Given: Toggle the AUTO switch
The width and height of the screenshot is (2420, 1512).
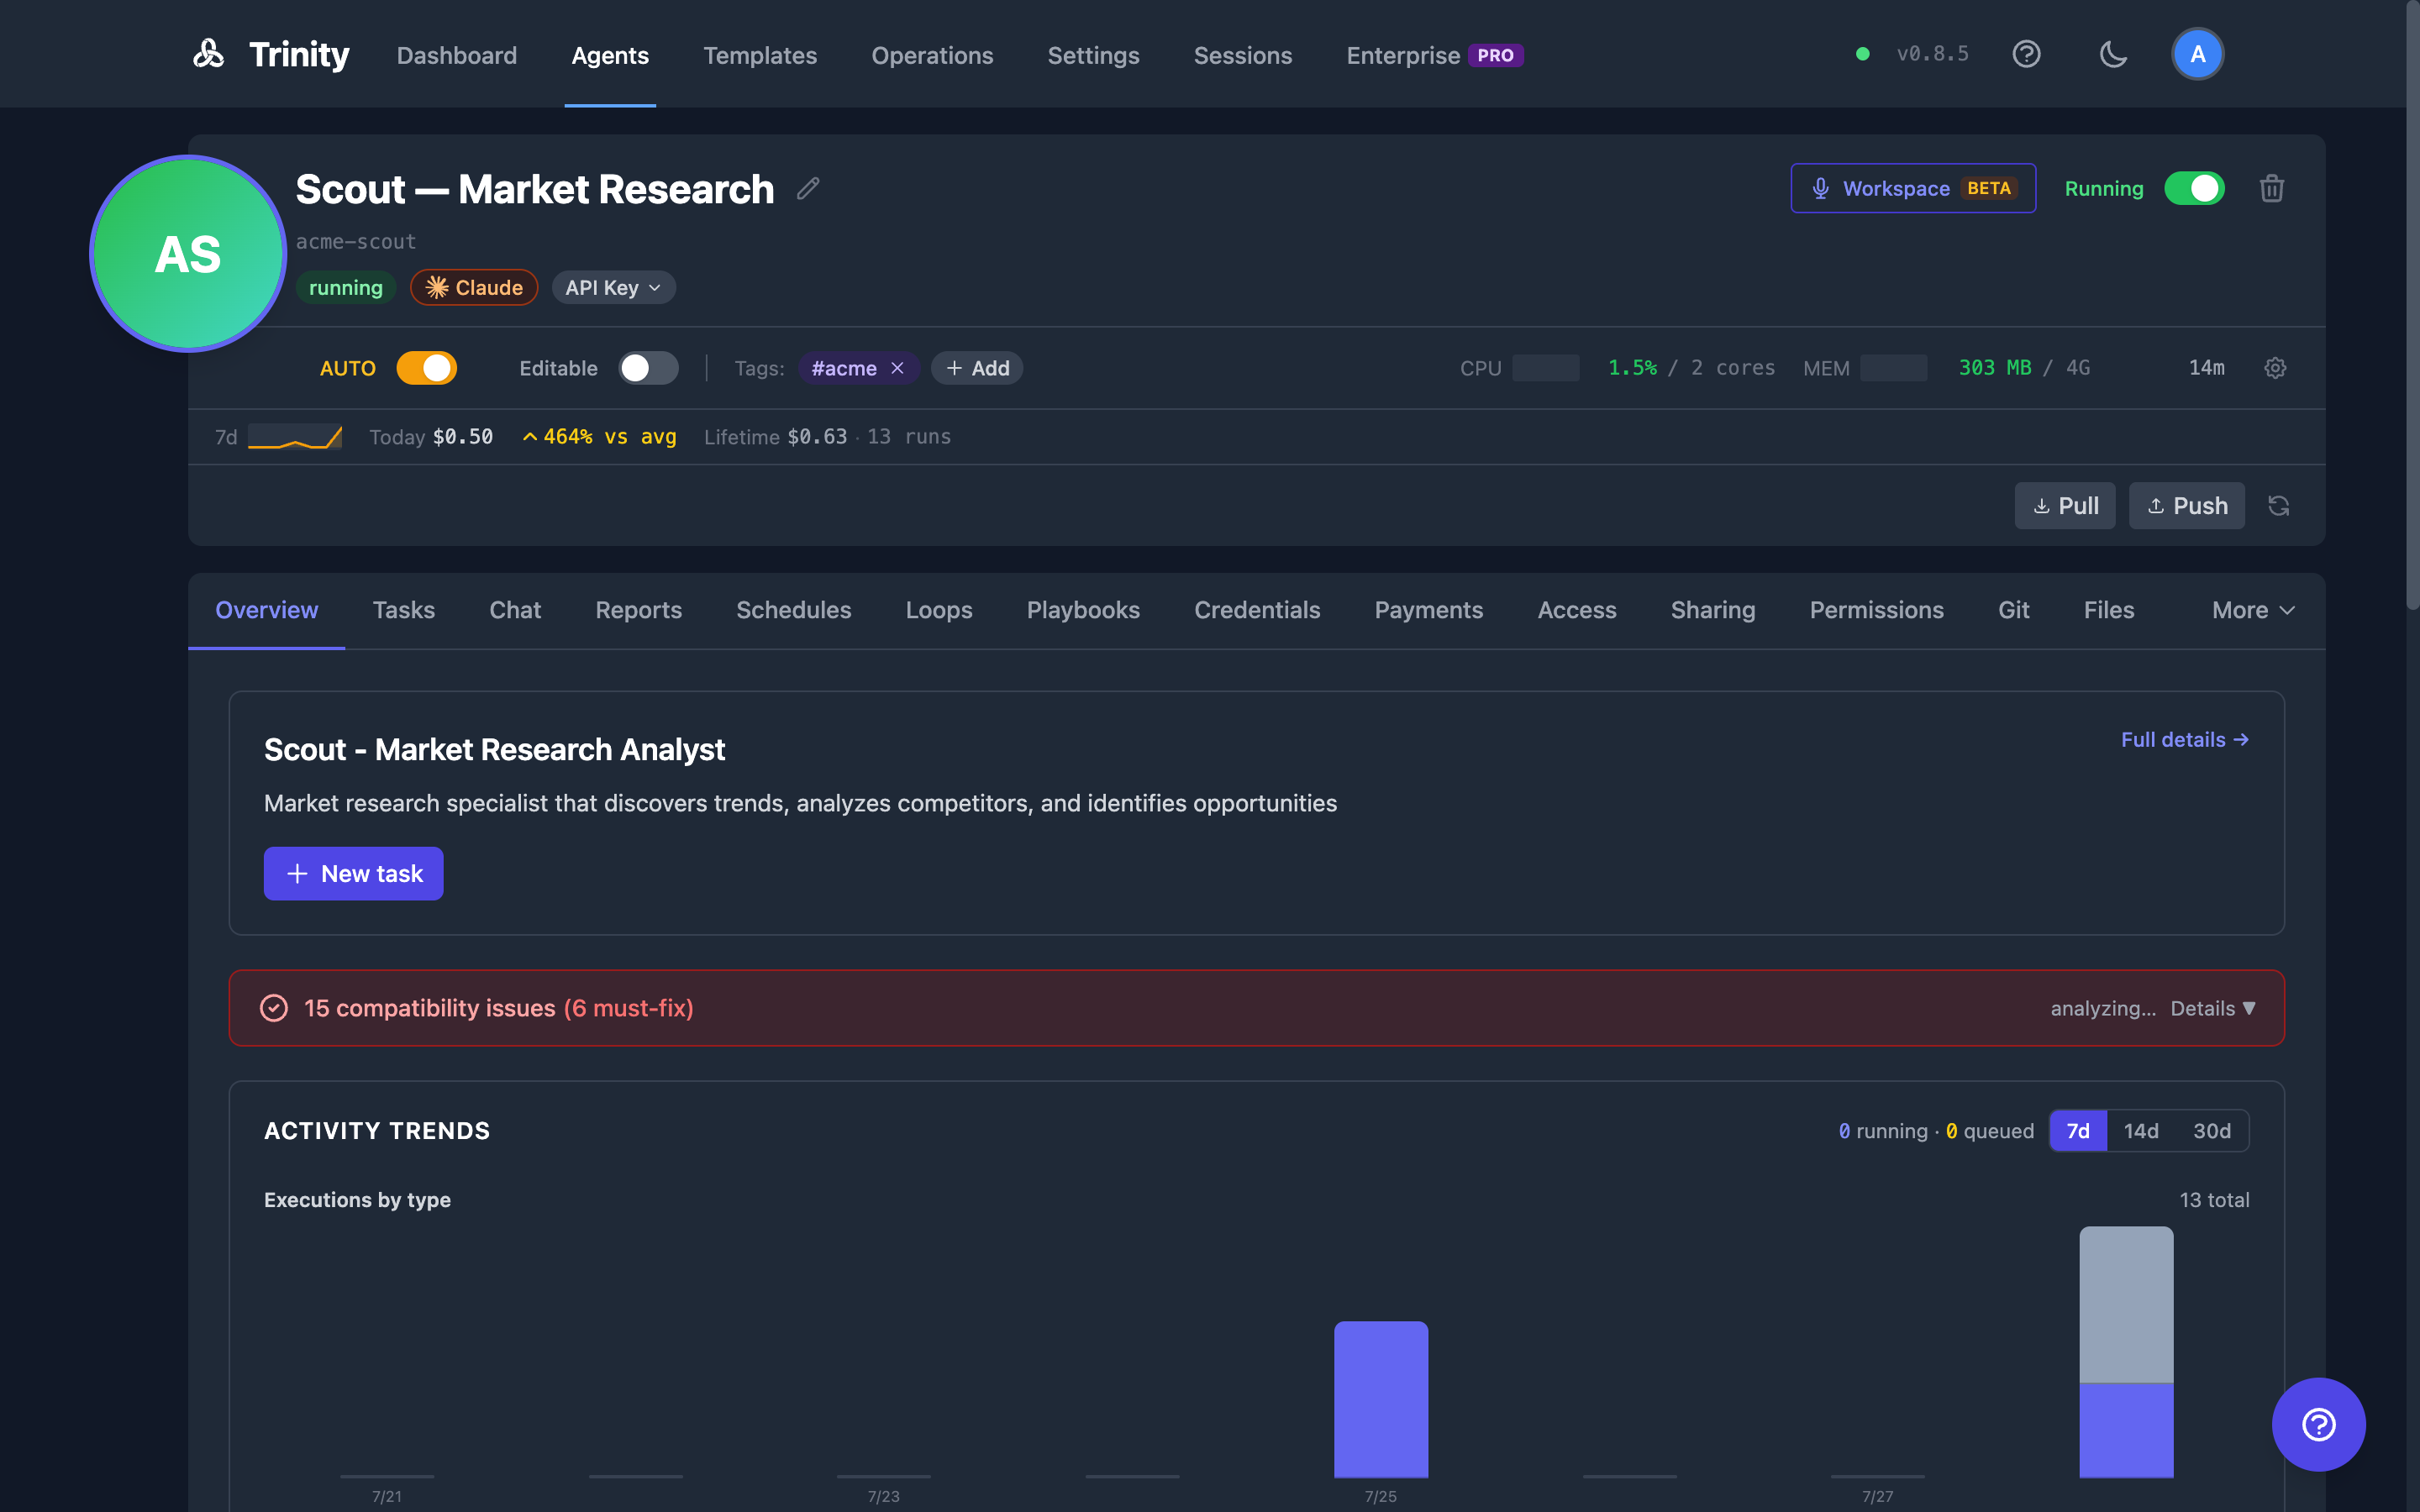Looking at the screenshot, I should click(x=427, y=368).
